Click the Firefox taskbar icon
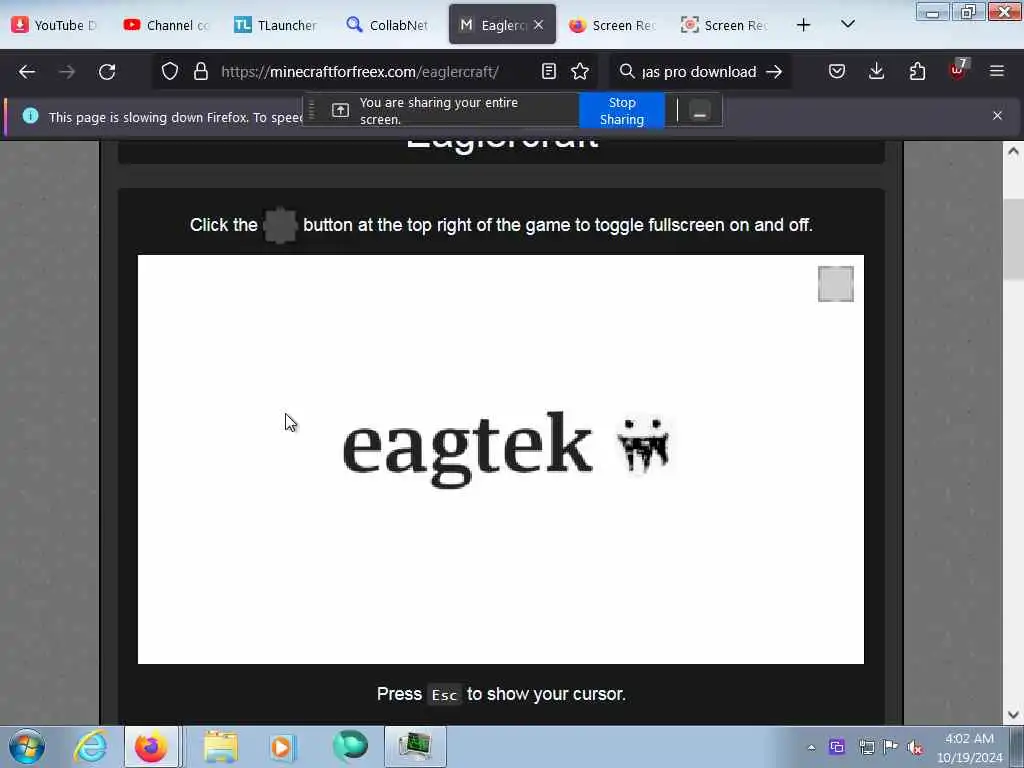1024x768 pixels. coord(151,746)
